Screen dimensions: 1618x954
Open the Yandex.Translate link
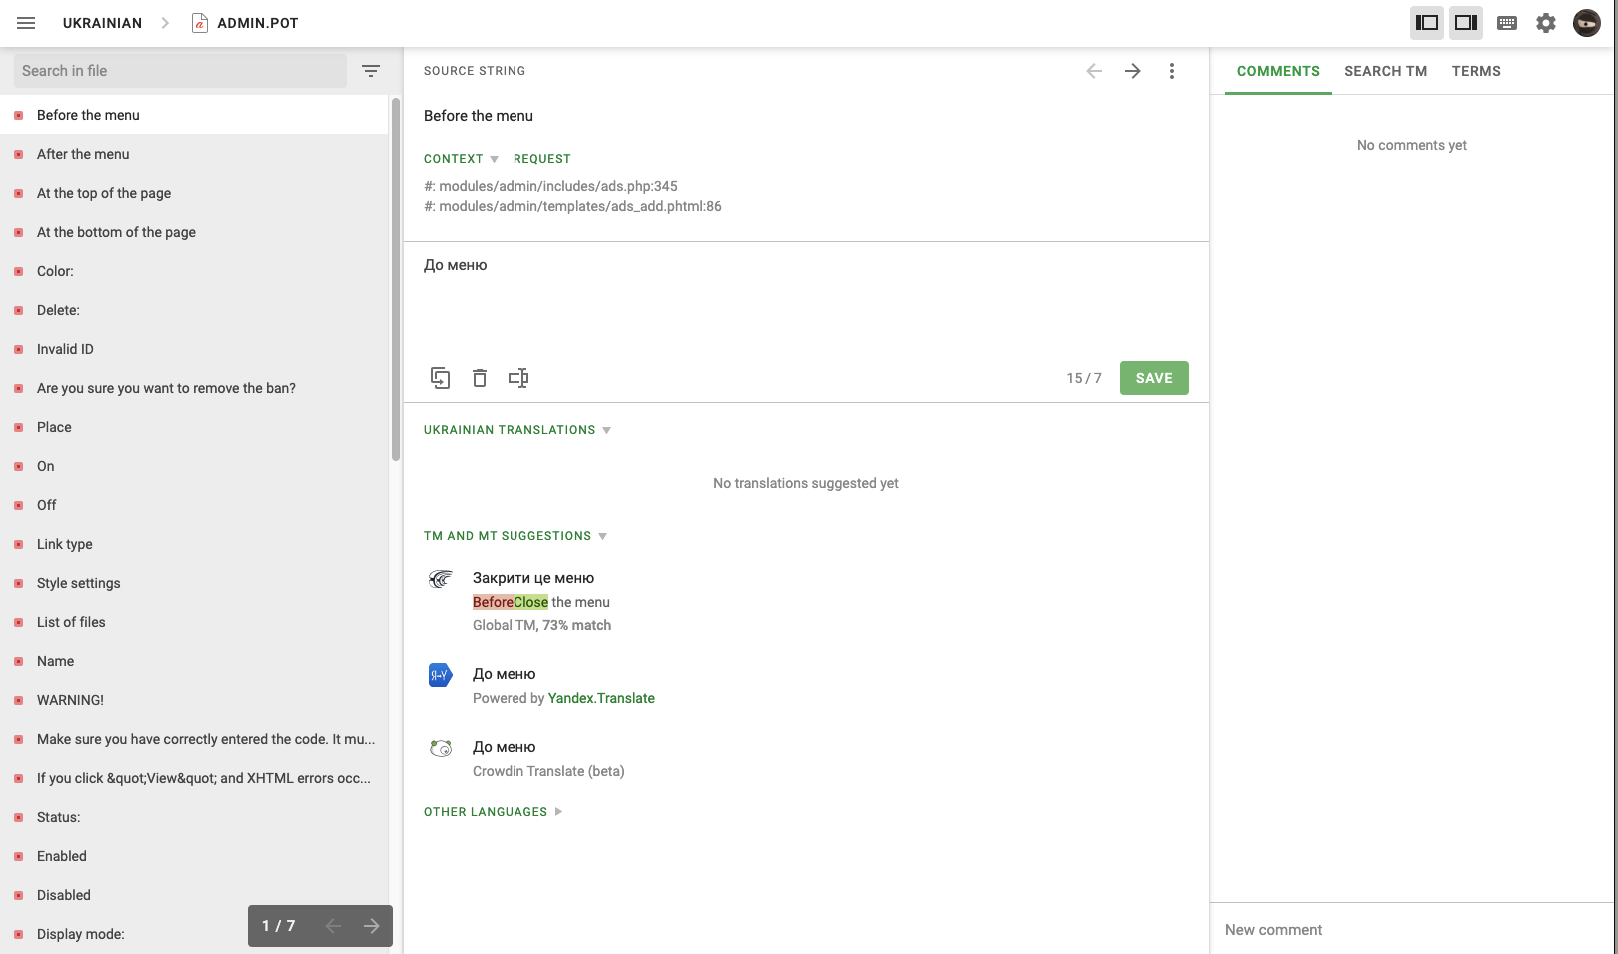[x=601, y=698]
